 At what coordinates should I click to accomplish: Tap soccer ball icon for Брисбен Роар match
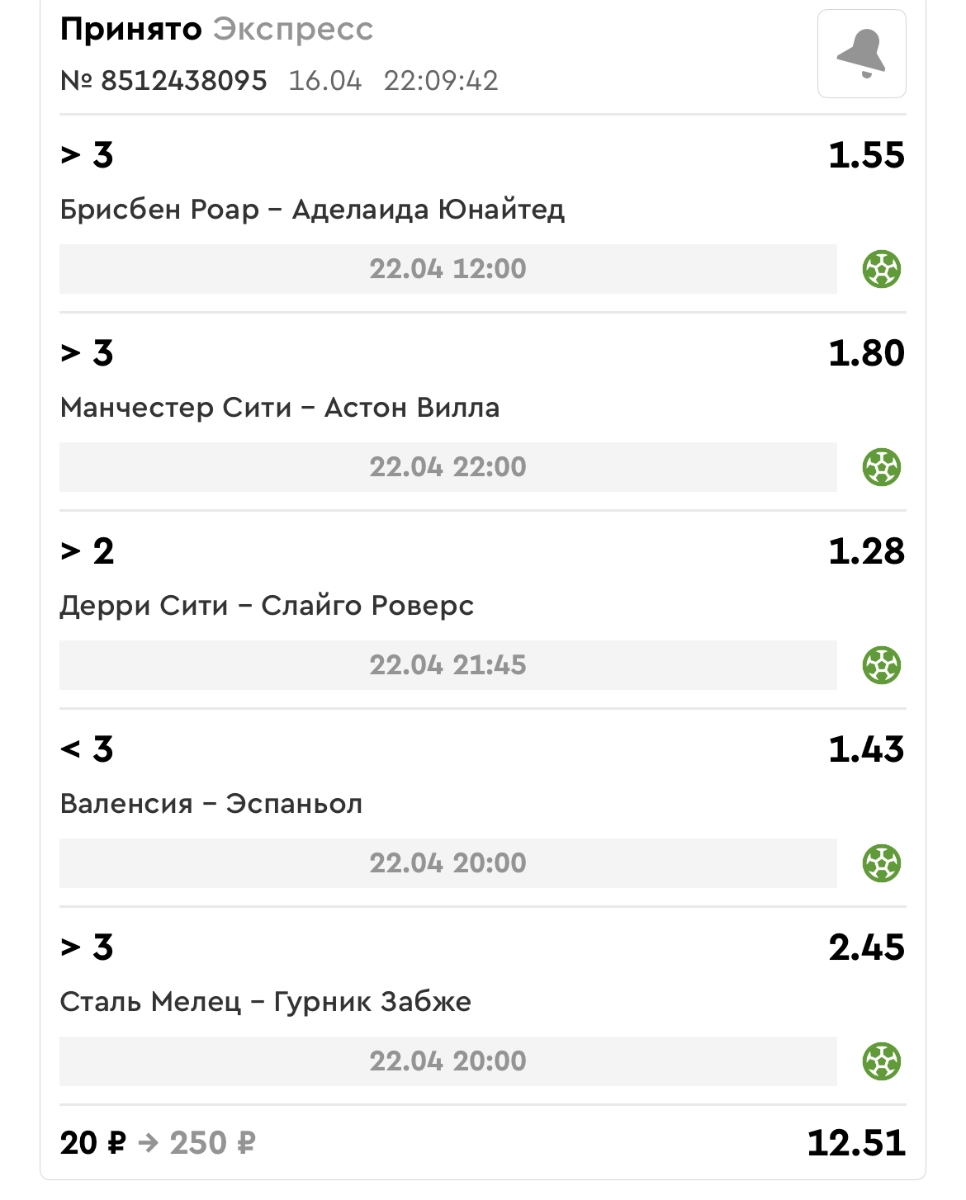click(882, 269)
